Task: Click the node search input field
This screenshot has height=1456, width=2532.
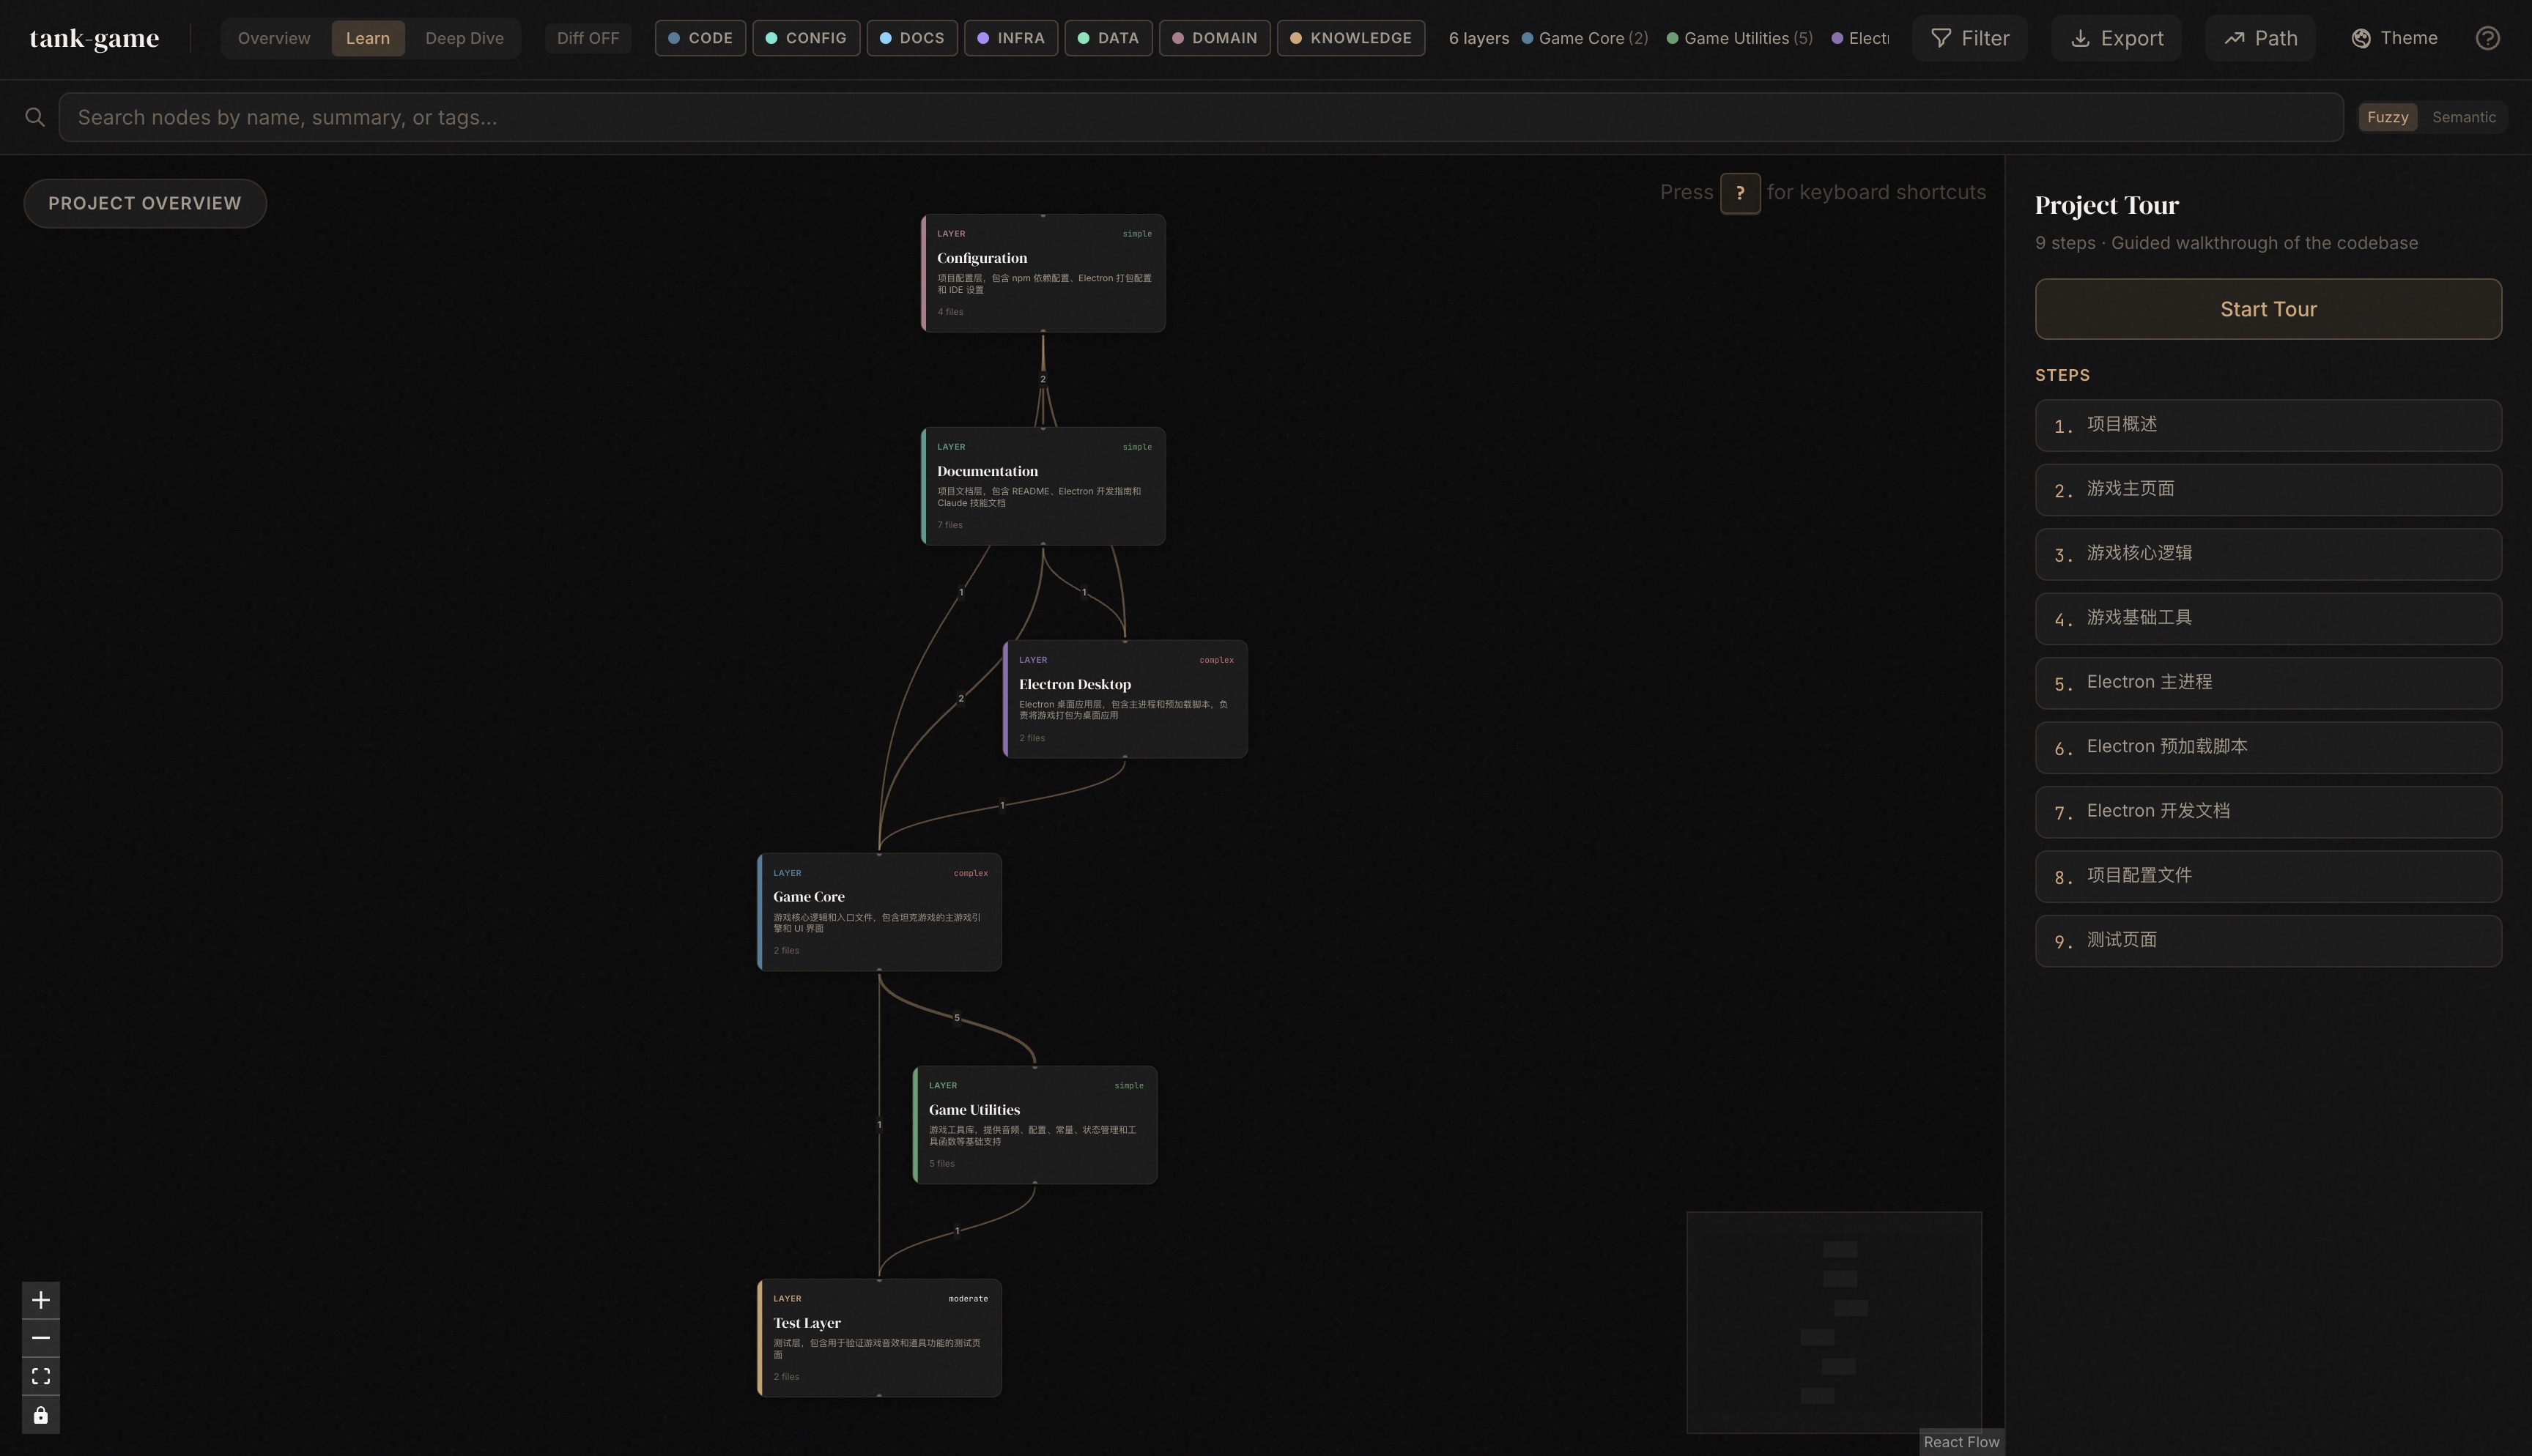Action: click(1200, 117)
